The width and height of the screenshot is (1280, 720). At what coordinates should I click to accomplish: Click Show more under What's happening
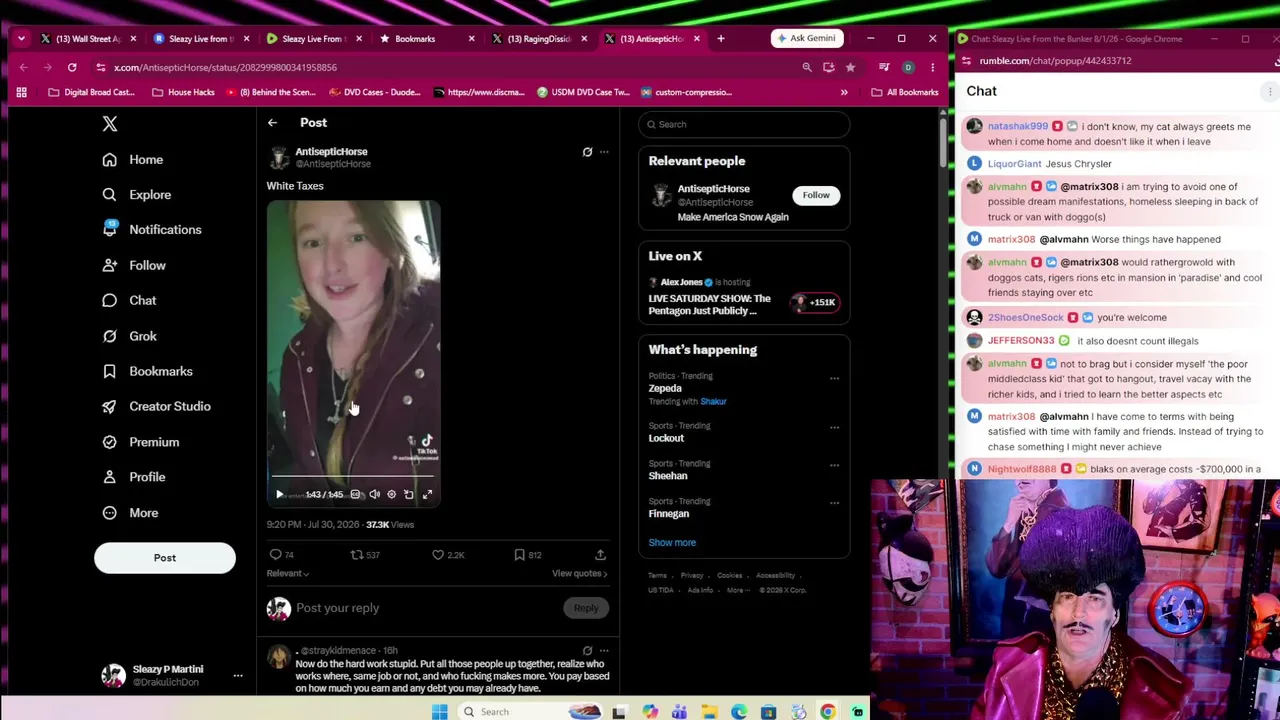point(672,543)
